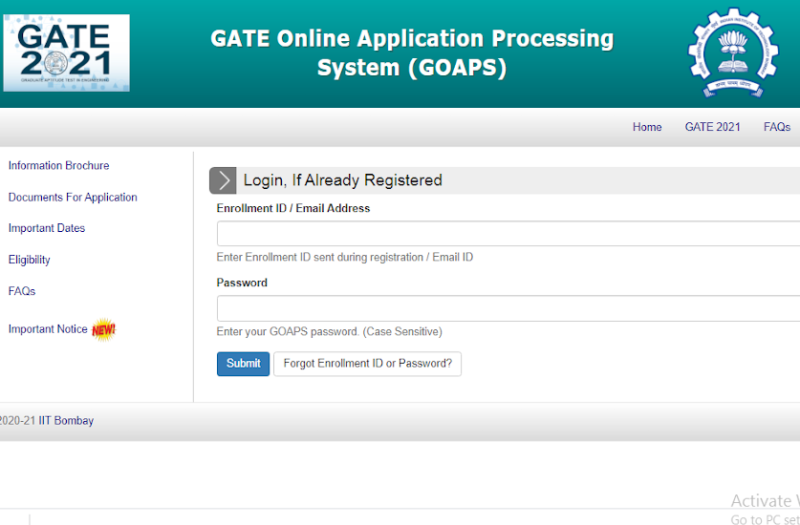Open the Eligibility sidebar link
This screenshot has height=525, width=800.
click(x=29, y=260)
